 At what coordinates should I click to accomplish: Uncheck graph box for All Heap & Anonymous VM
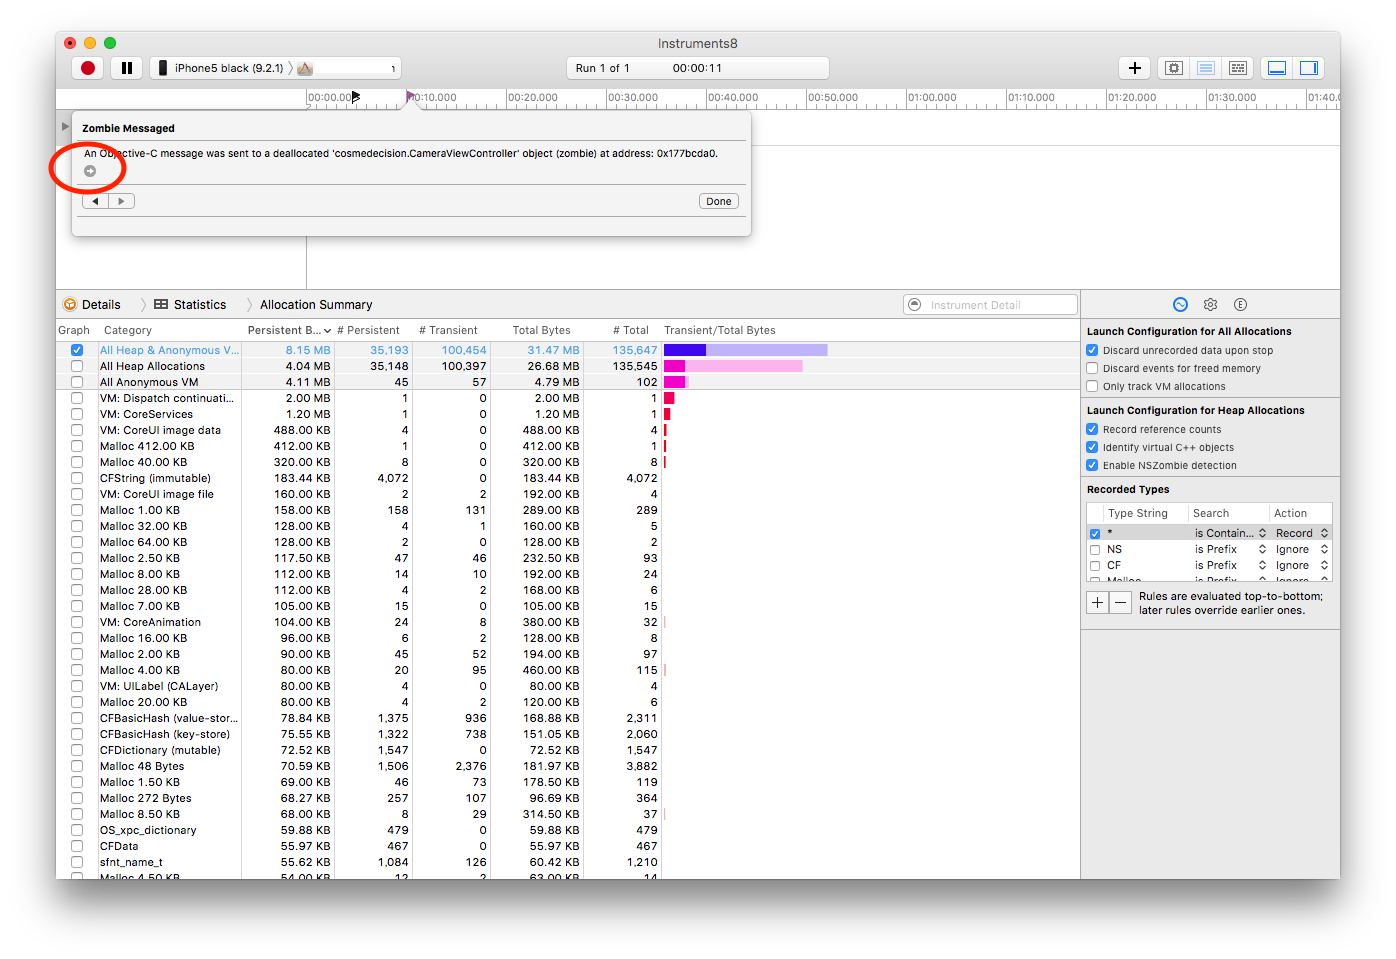point(77,350)
